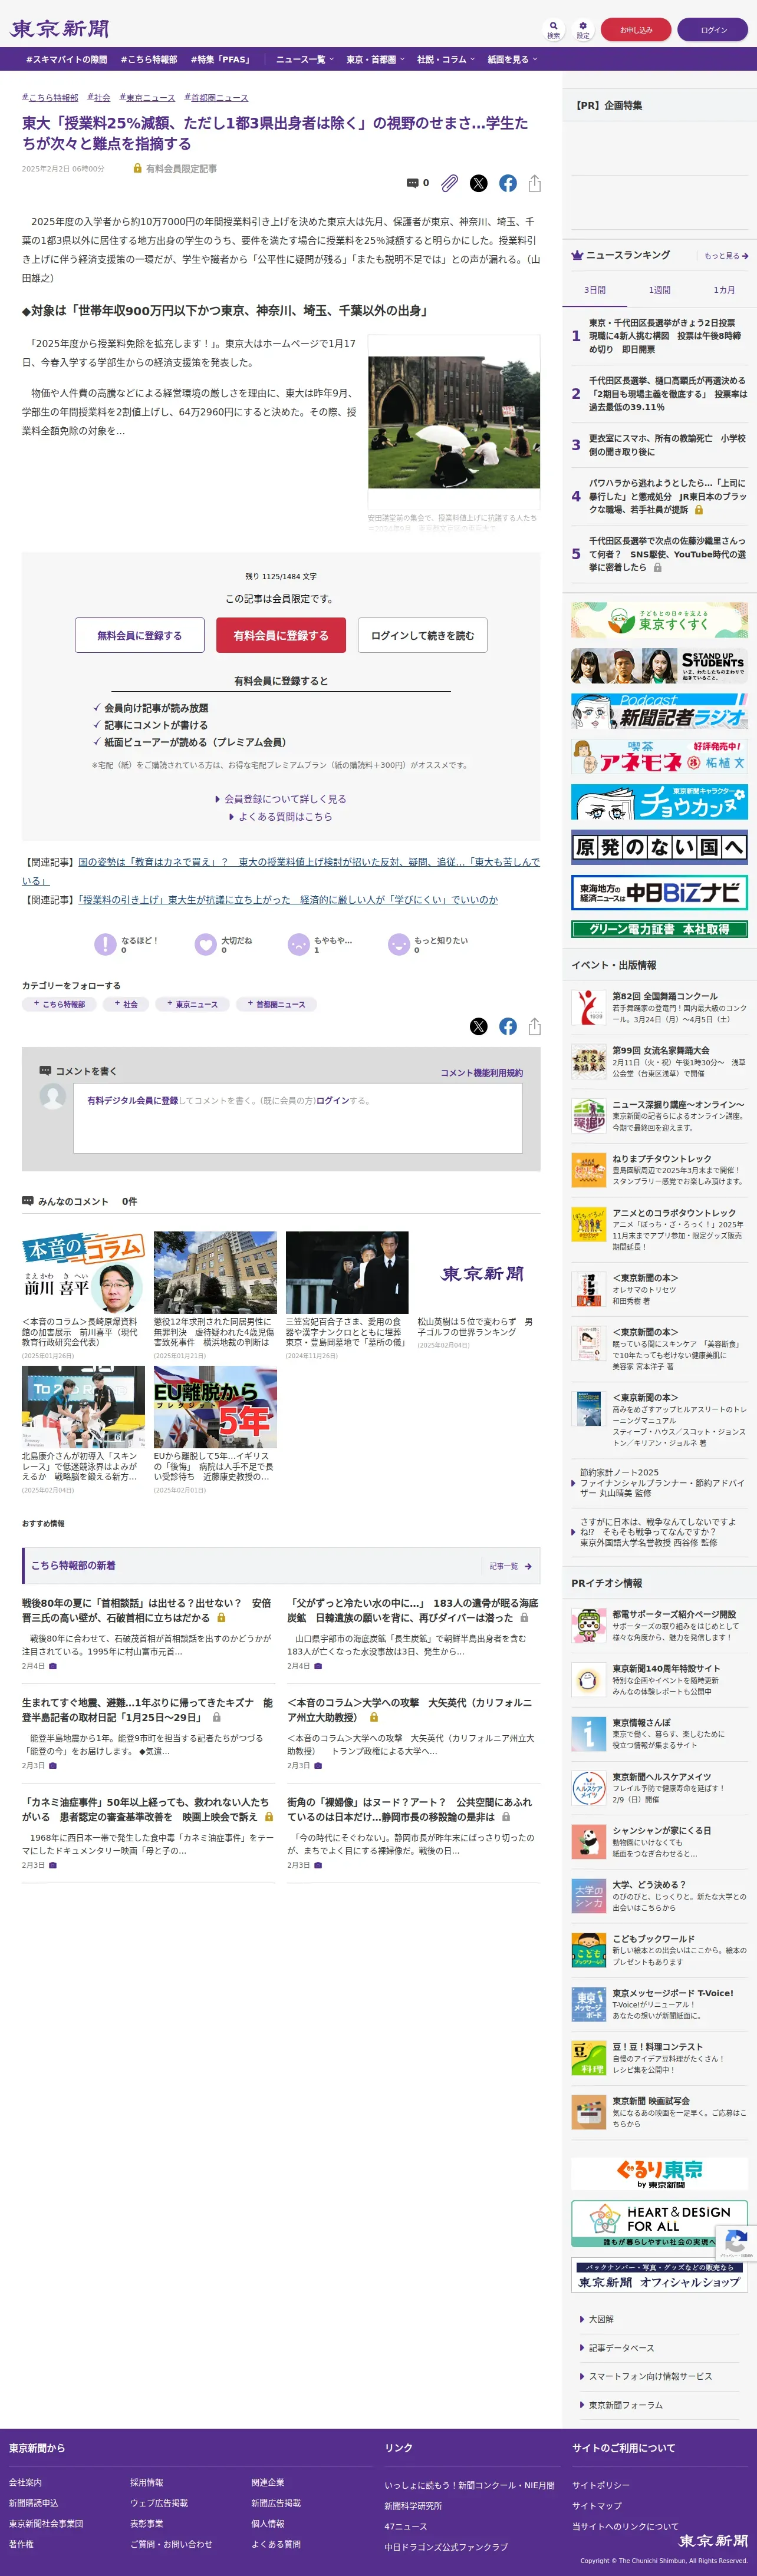Click the 東京新聞 logo in header
This screenshot has height=2576, width=757.
click(59, 29)
